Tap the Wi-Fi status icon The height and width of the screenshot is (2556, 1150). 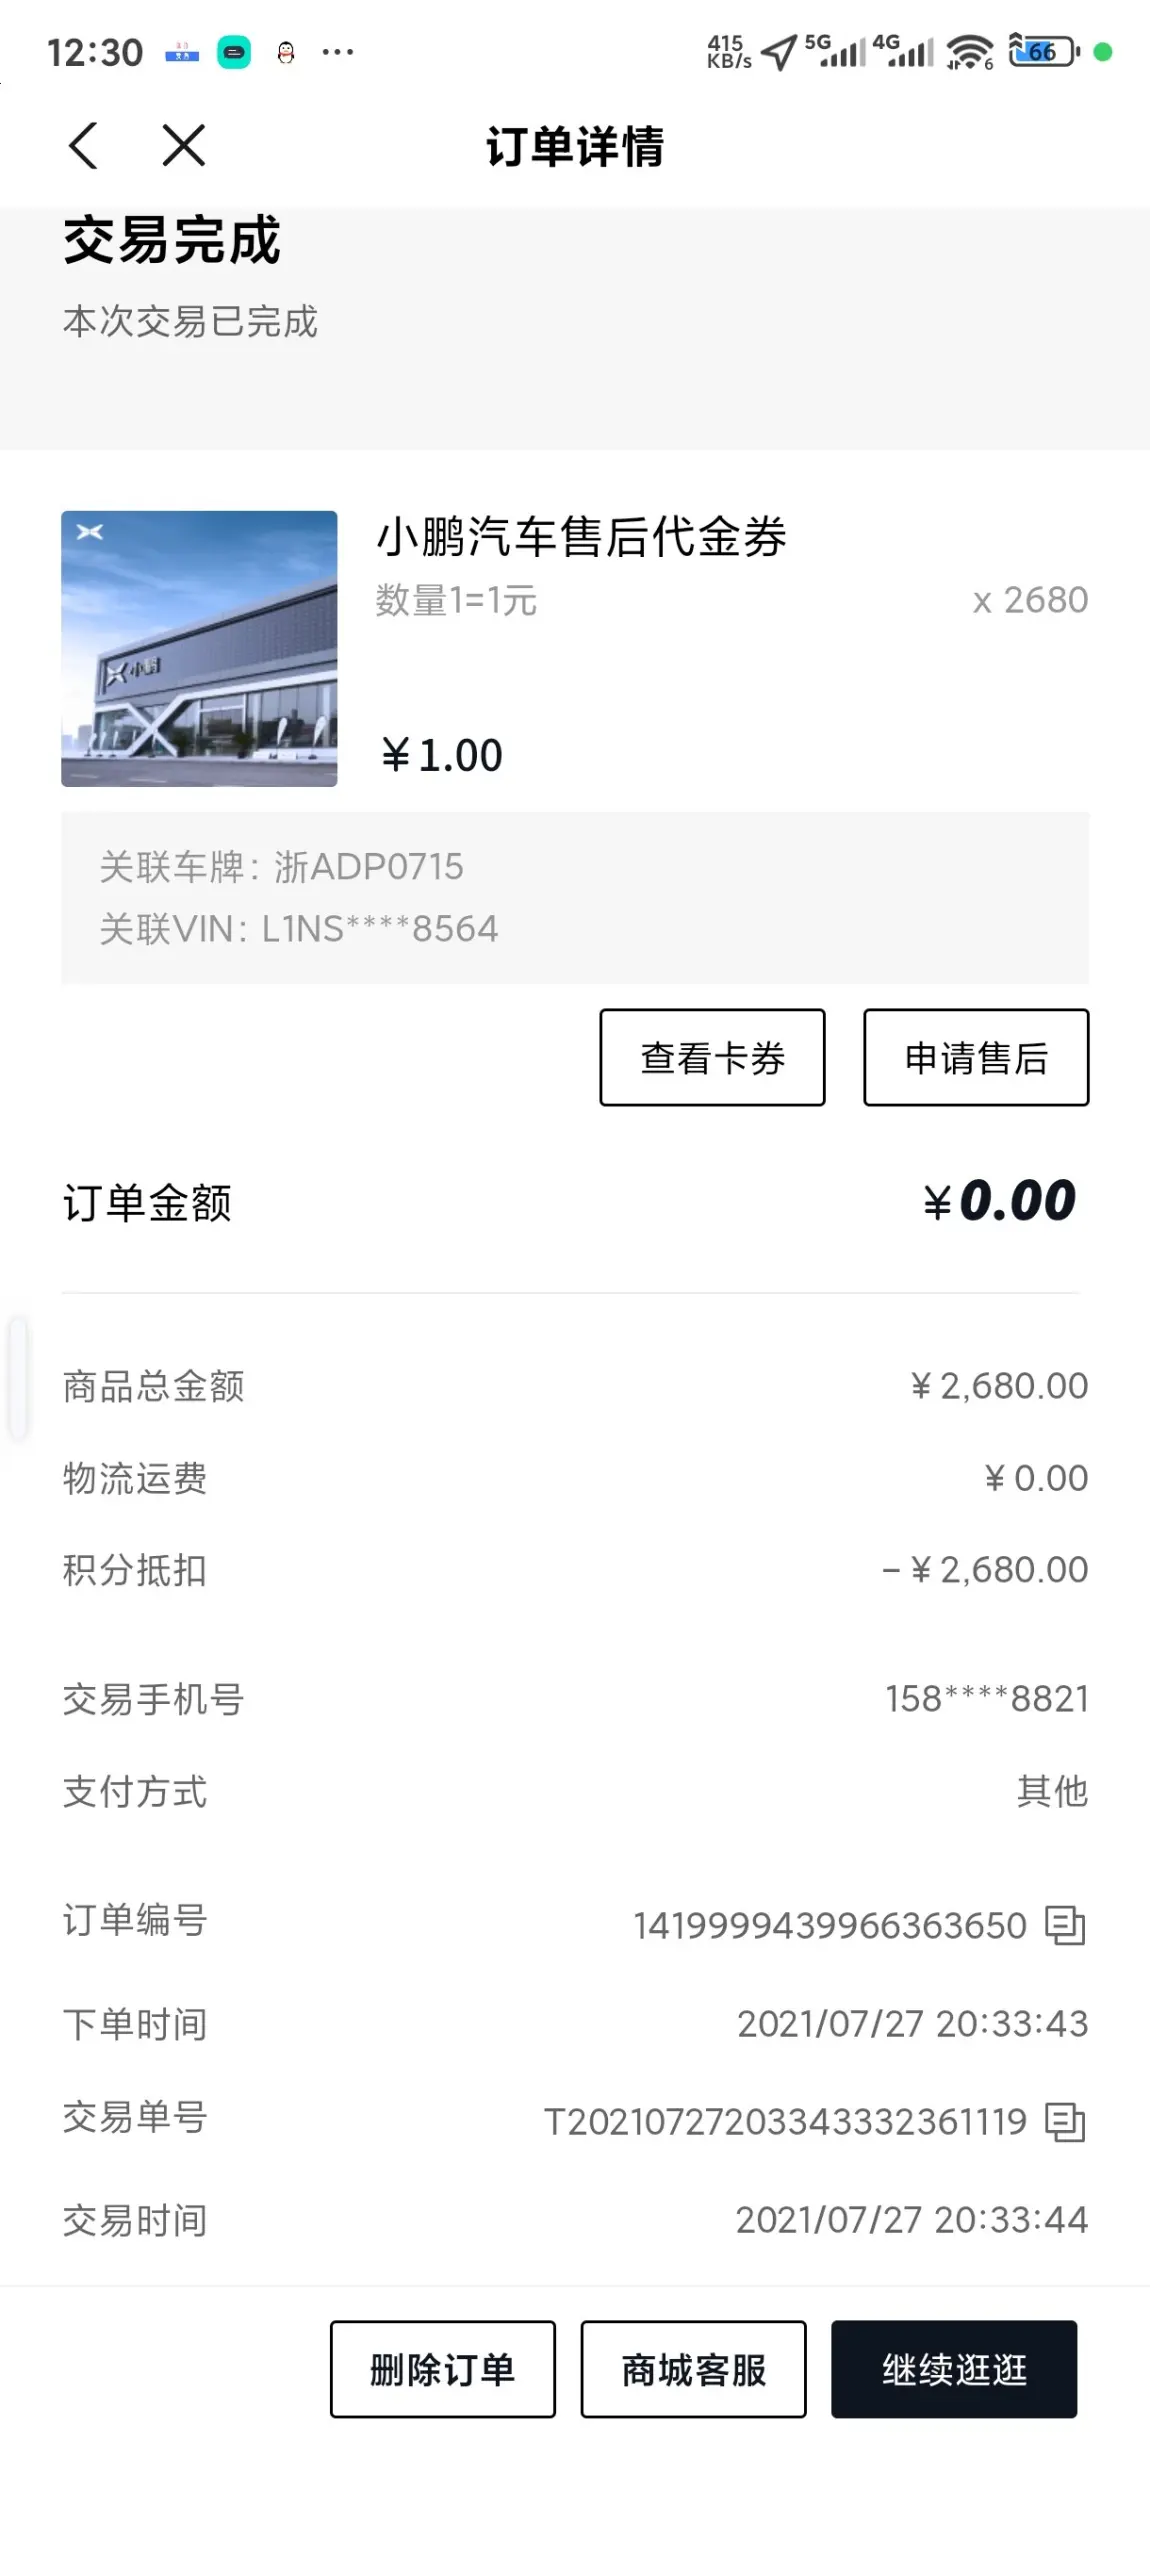coord(969,52)
